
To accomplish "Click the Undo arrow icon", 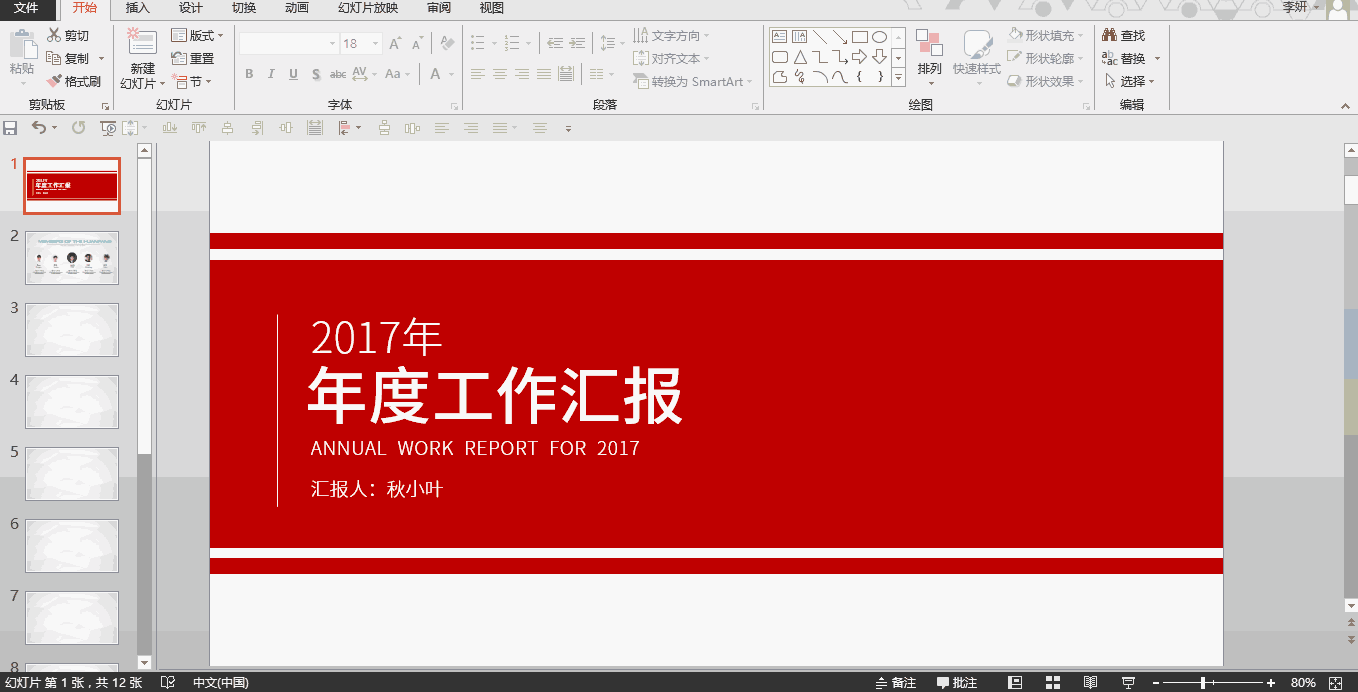I will click(x=38, y=128).
